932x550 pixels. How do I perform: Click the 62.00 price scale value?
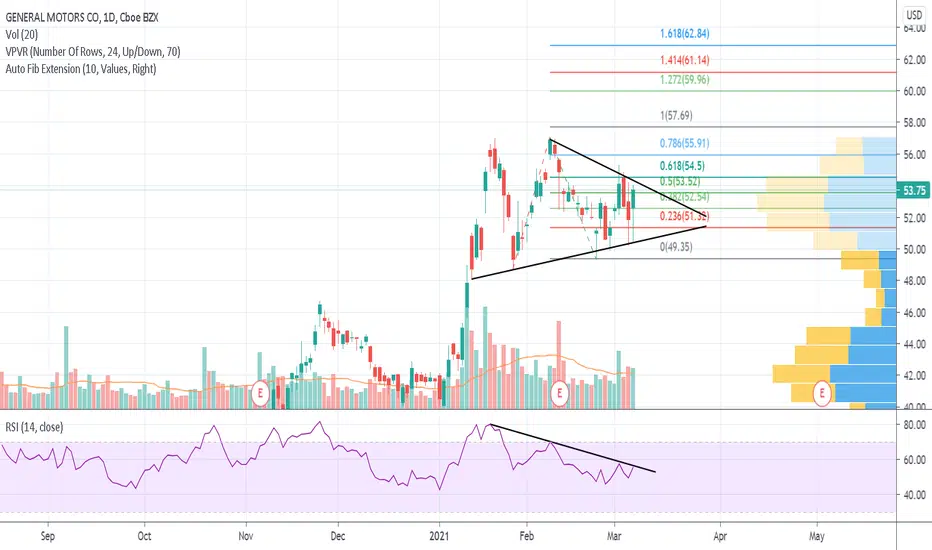pos(914,59)
